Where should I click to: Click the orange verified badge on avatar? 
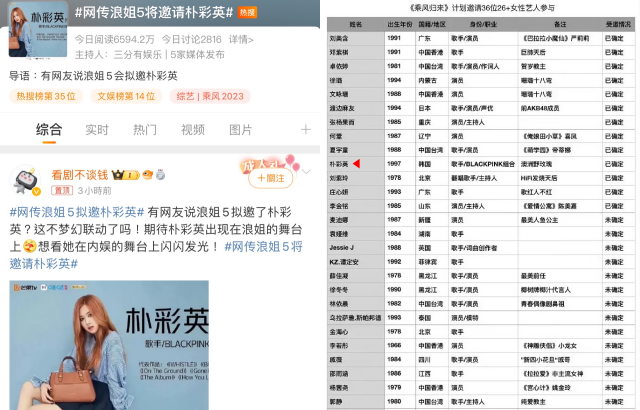(36, 191)
